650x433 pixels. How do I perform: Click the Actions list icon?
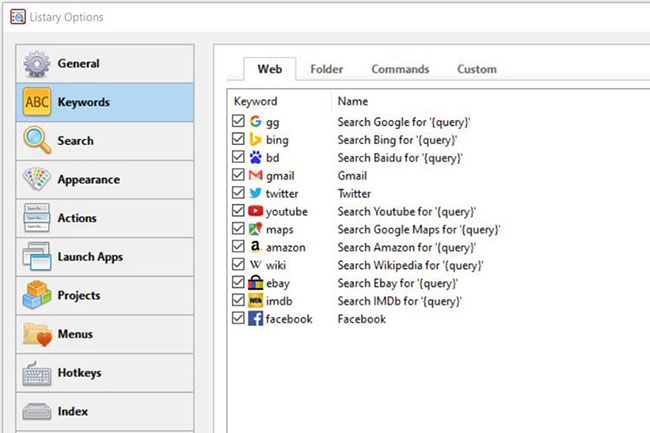[36, 218]
